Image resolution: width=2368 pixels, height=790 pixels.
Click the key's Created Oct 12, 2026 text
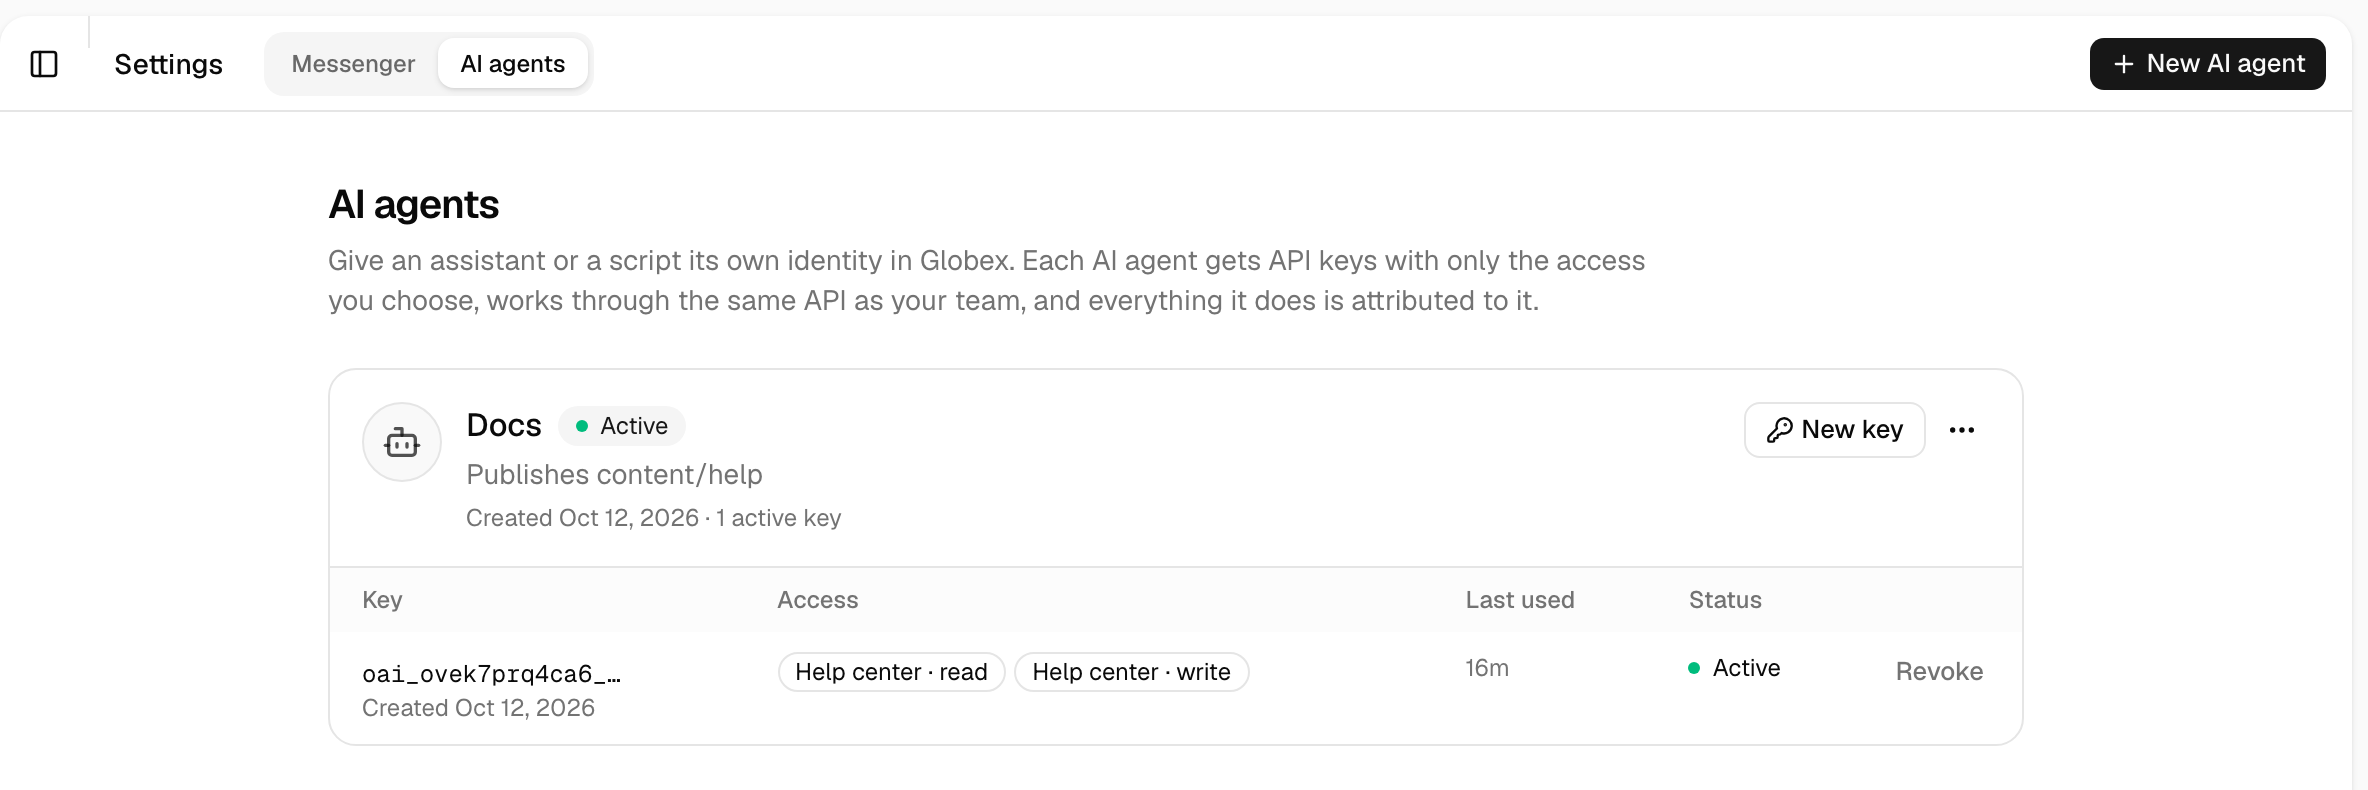(x=478, y=708)
